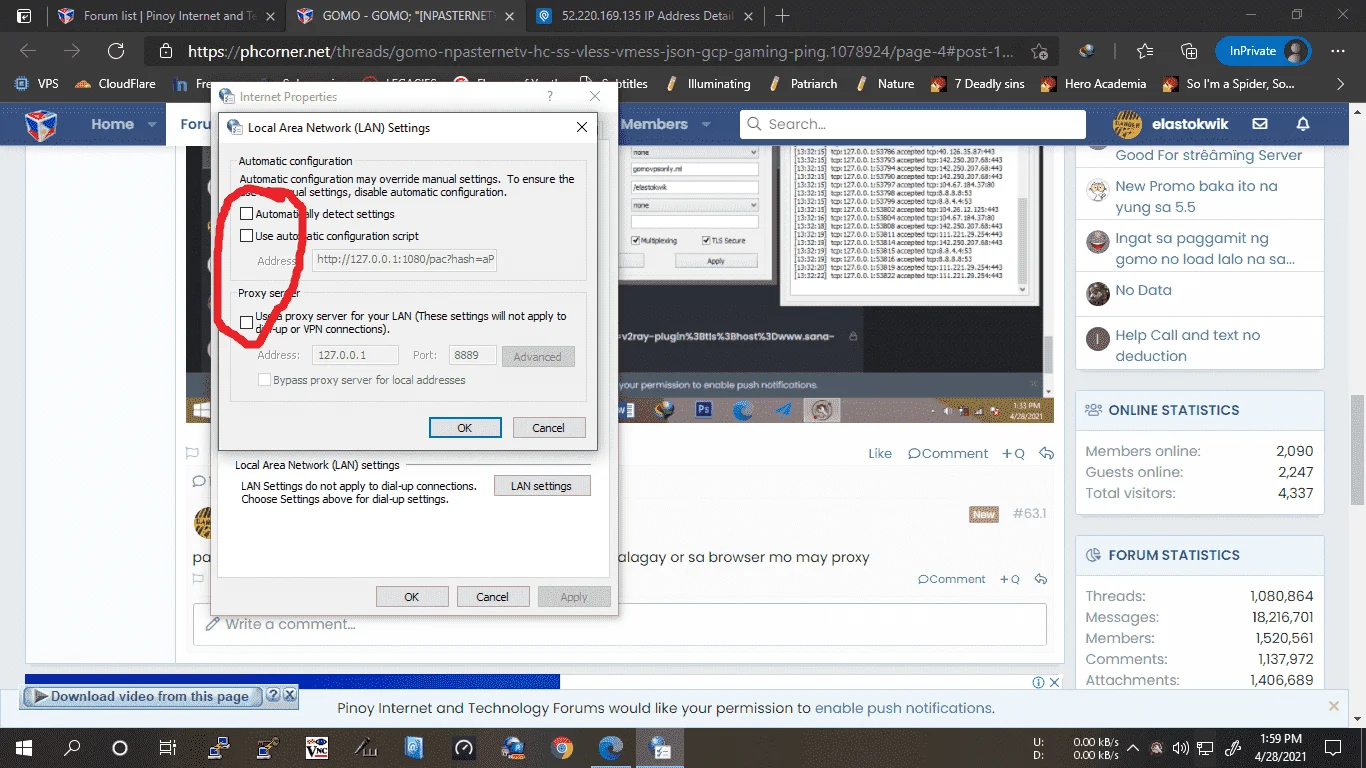Show hidden system tray icons

tap(1132, 748)
